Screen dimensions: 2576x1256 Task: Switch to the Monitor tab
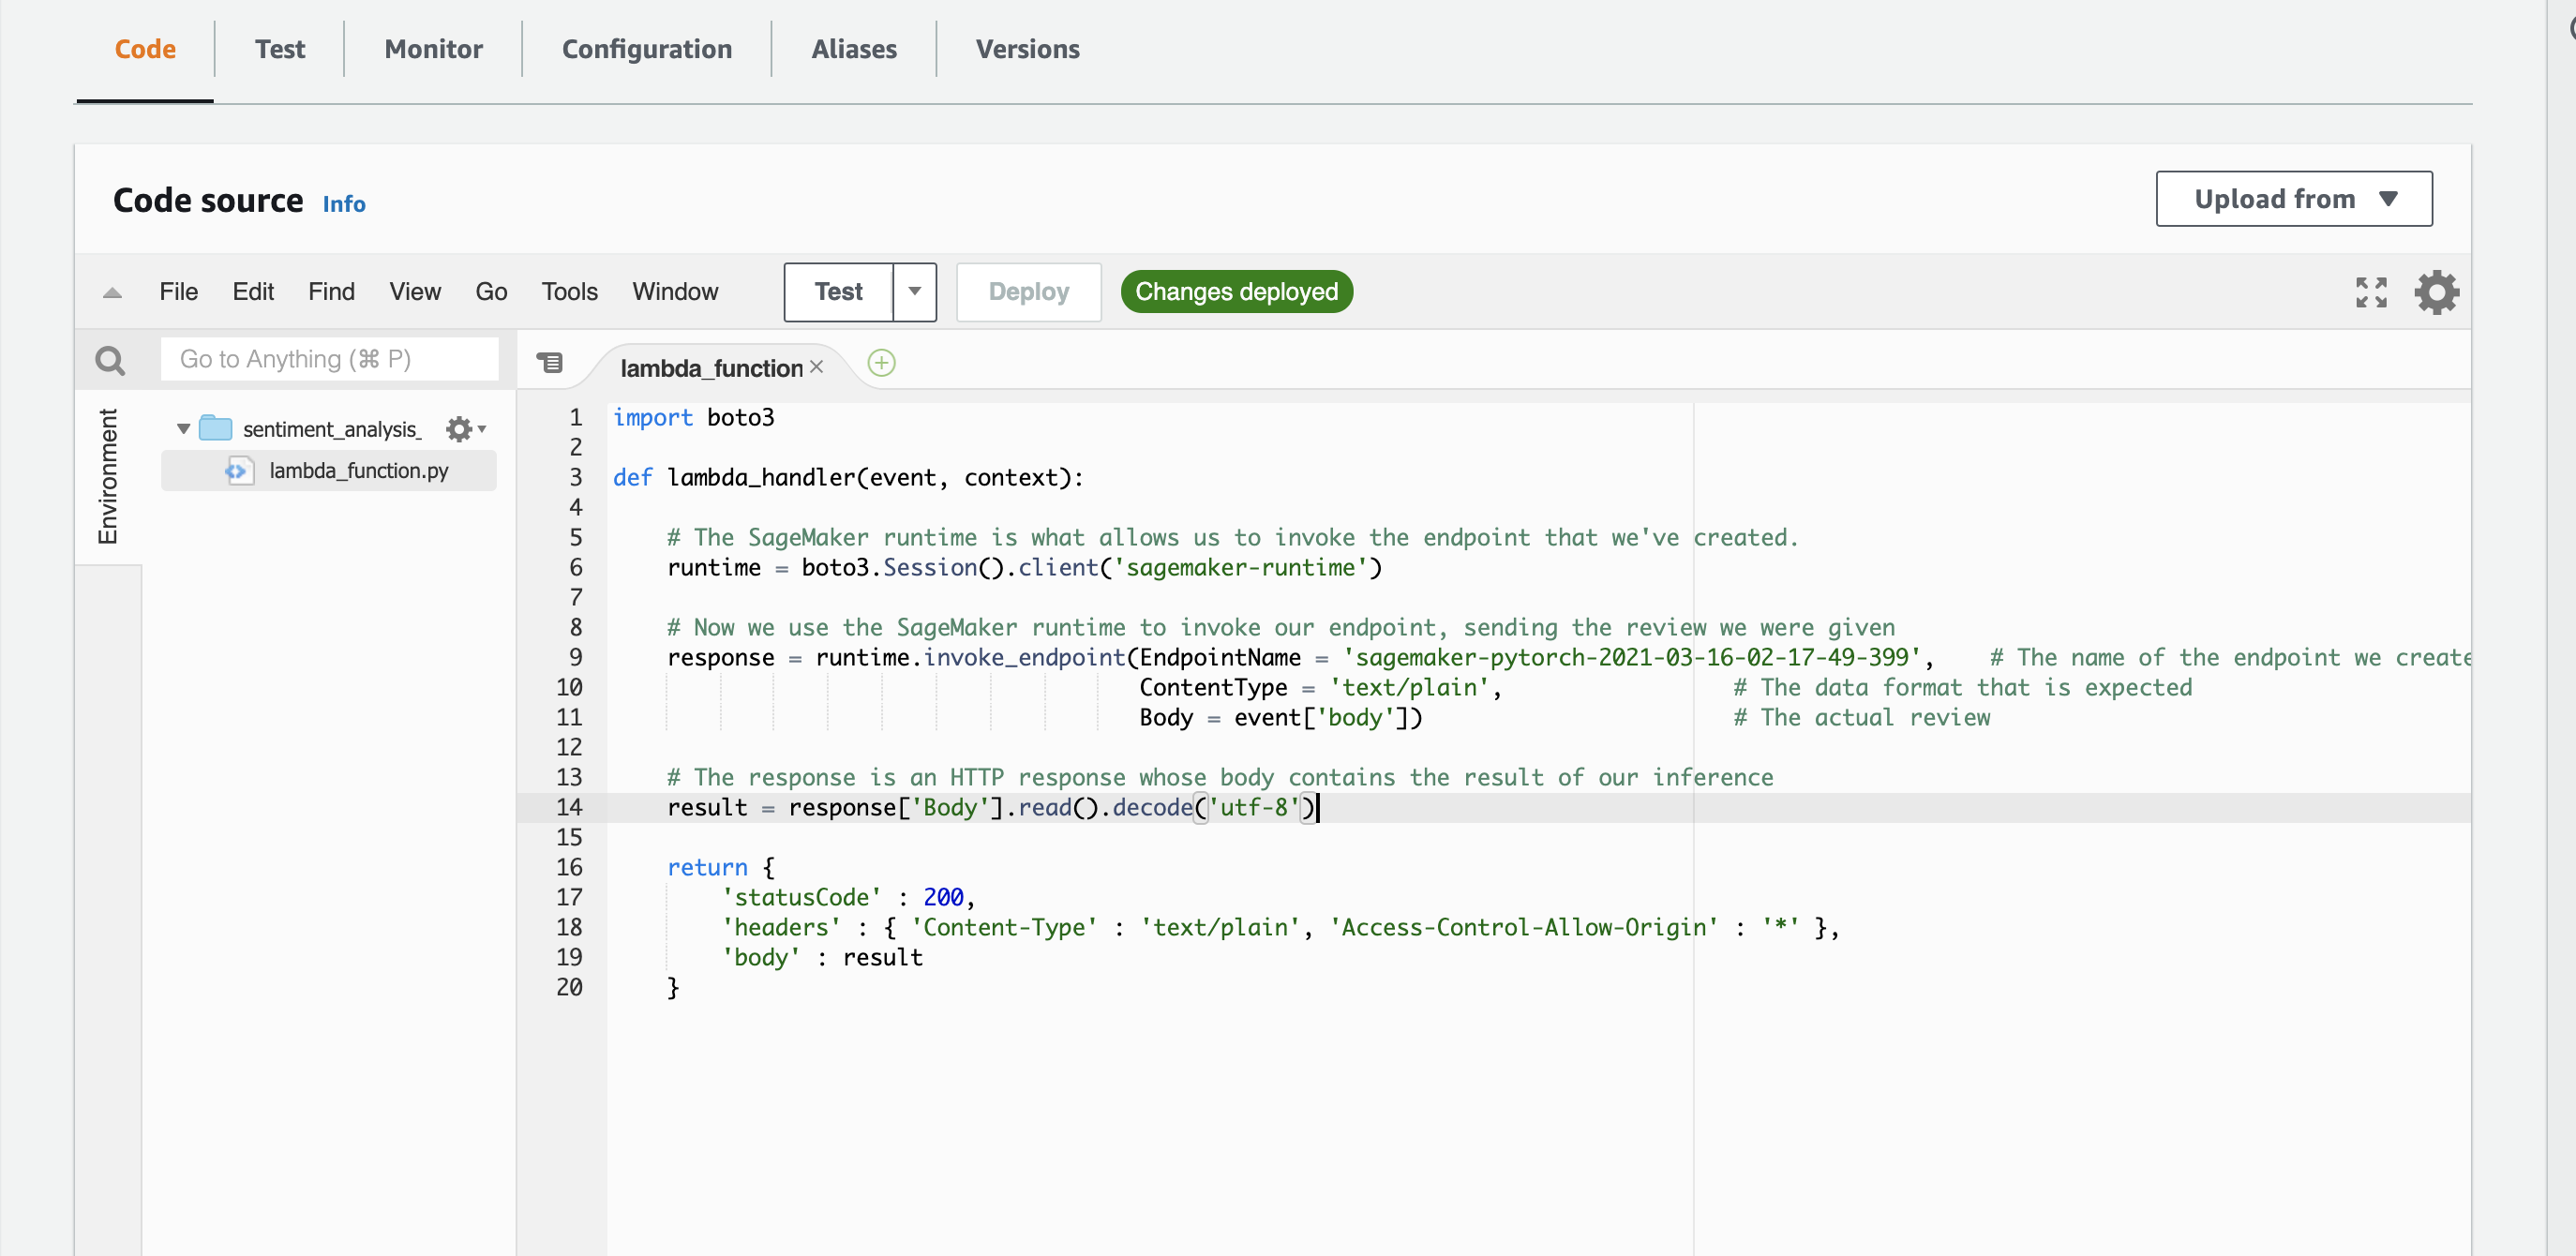coord(433,49)
